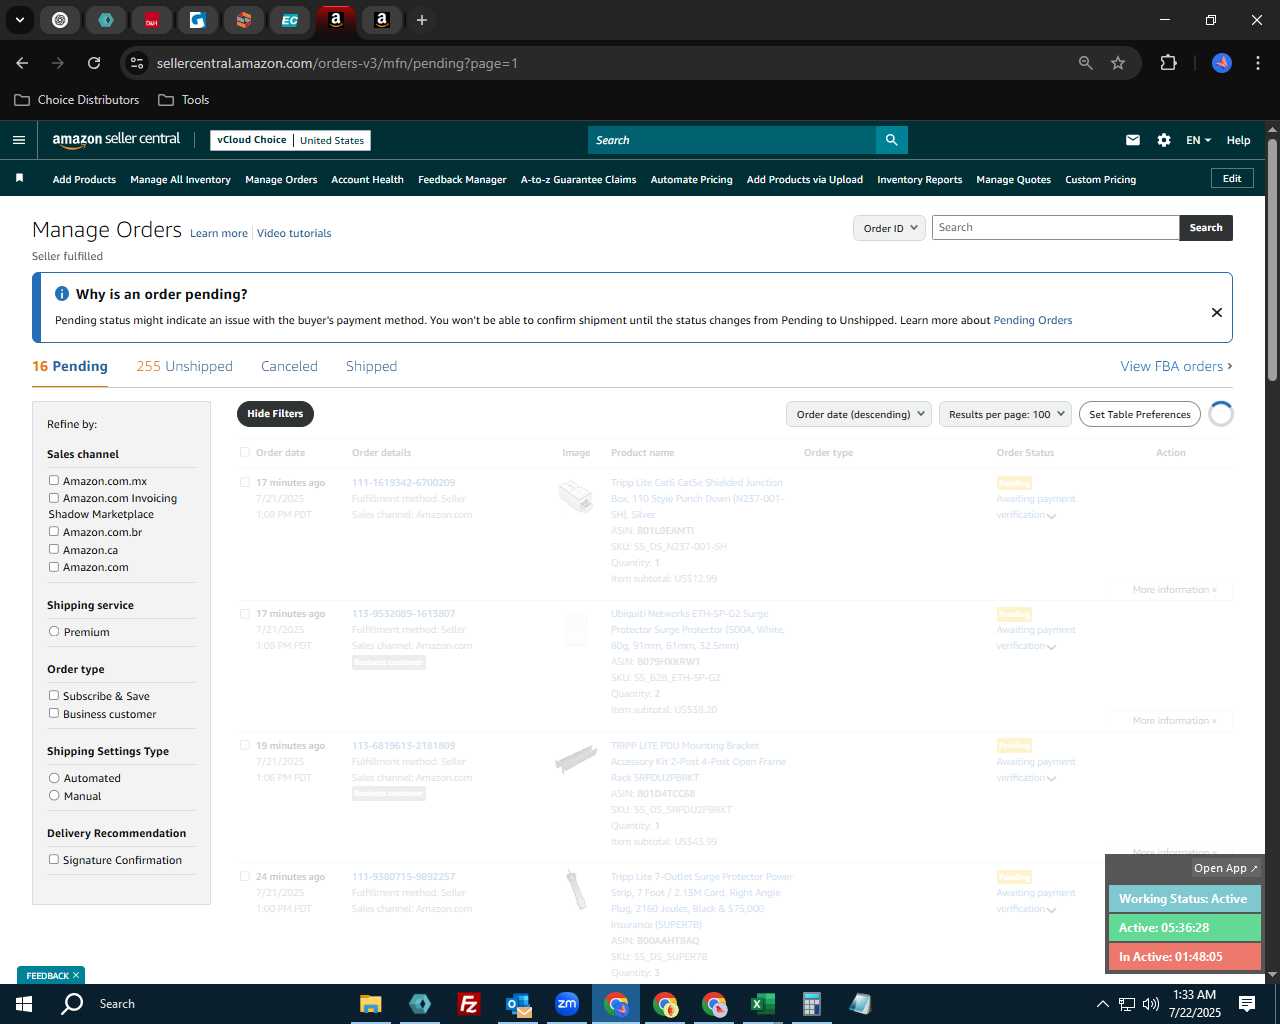Expand status details of order 113-9532089-1613807
This screenshot has width=1280, height=1024.
point(1051,647)
